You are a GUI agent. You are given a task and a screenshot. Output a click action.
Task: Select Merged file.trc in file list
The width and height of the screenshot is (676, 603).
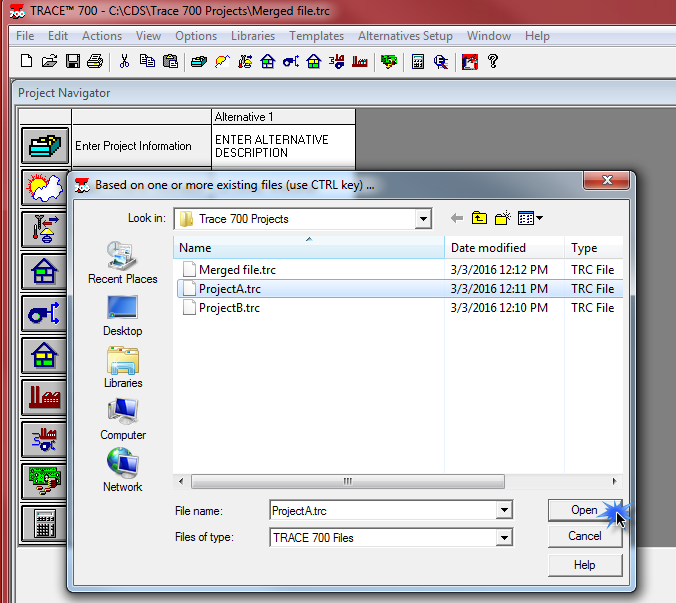coord(398,270)
